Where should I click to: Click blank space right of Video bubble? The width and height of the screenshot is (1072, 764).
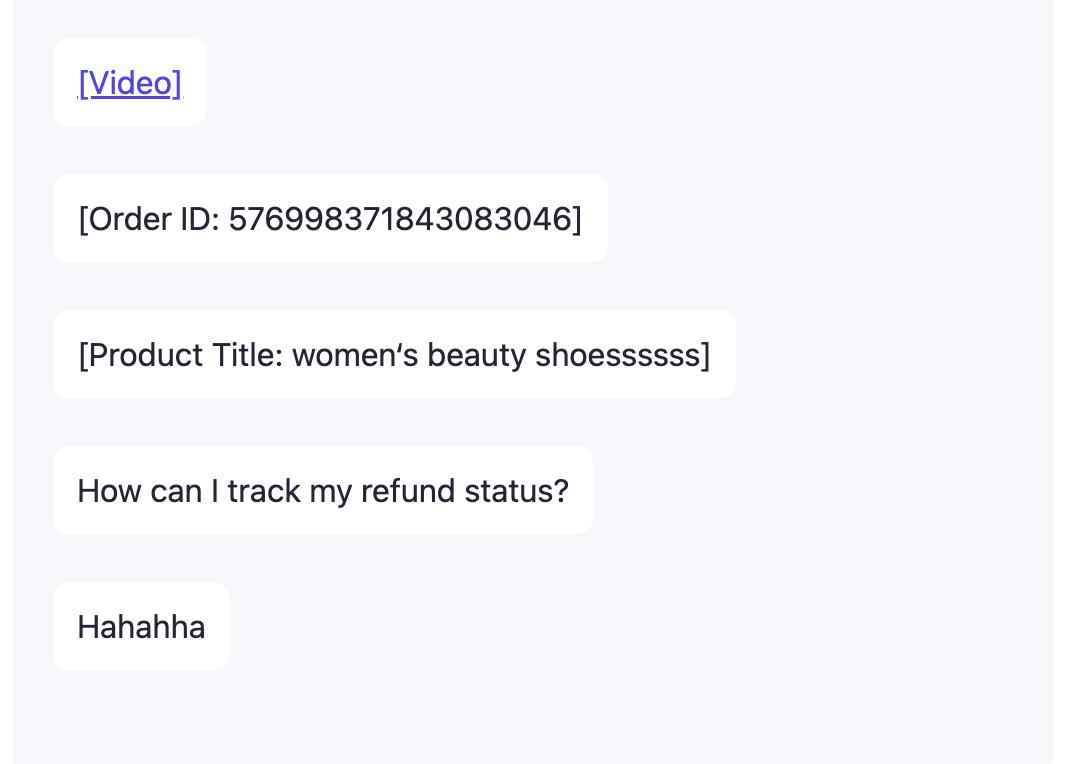(600, 83)
